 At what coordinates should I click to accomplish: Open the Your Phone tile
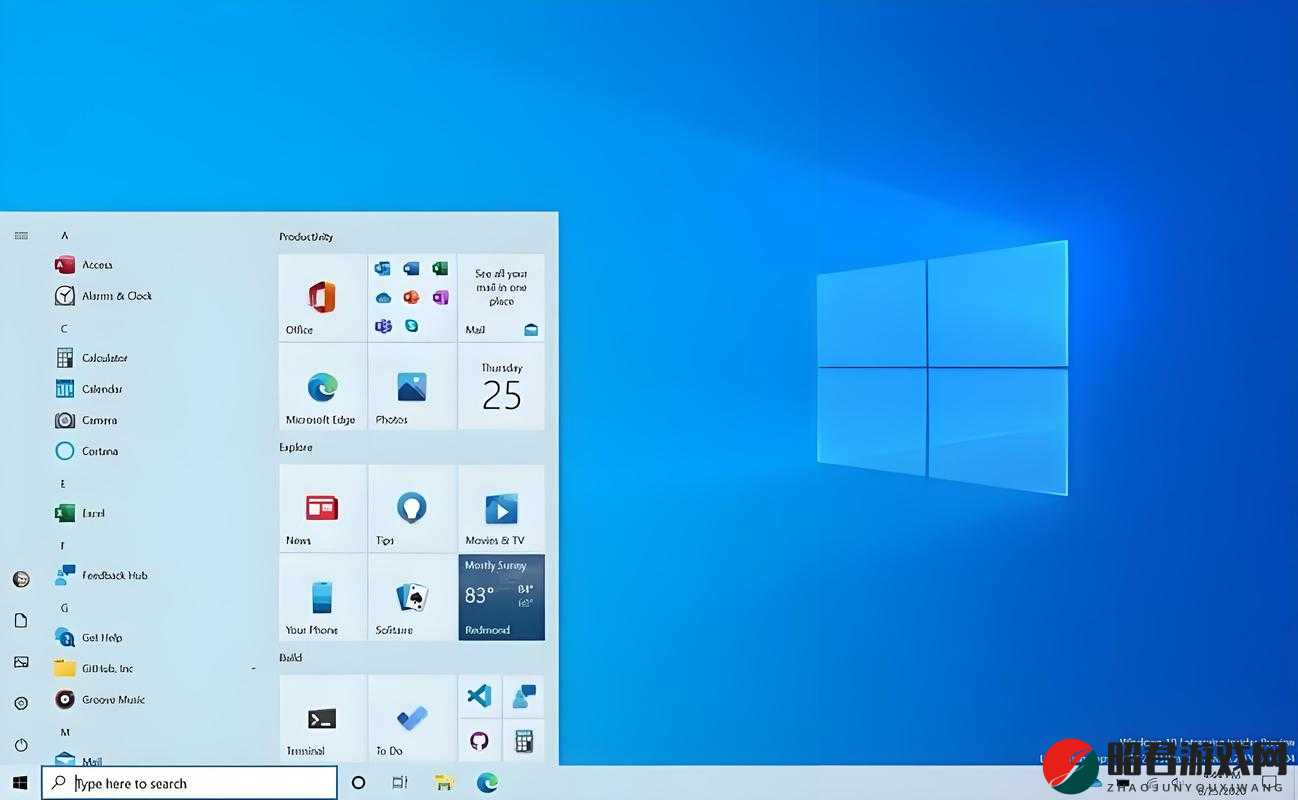[322, 597]
